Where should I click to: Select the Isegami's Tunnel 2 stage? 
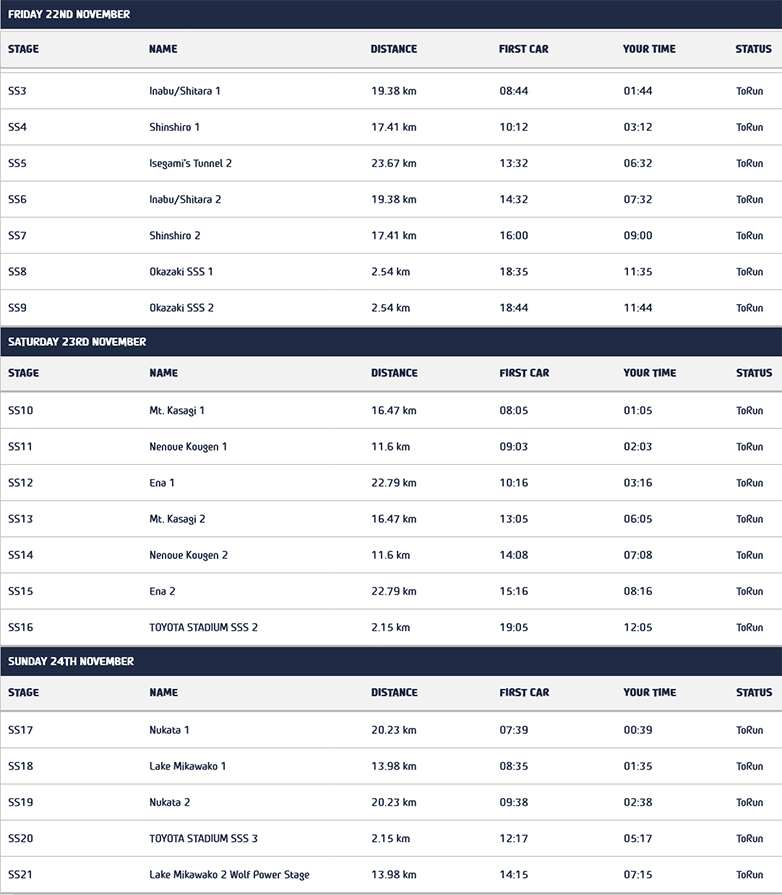(190, 163)
